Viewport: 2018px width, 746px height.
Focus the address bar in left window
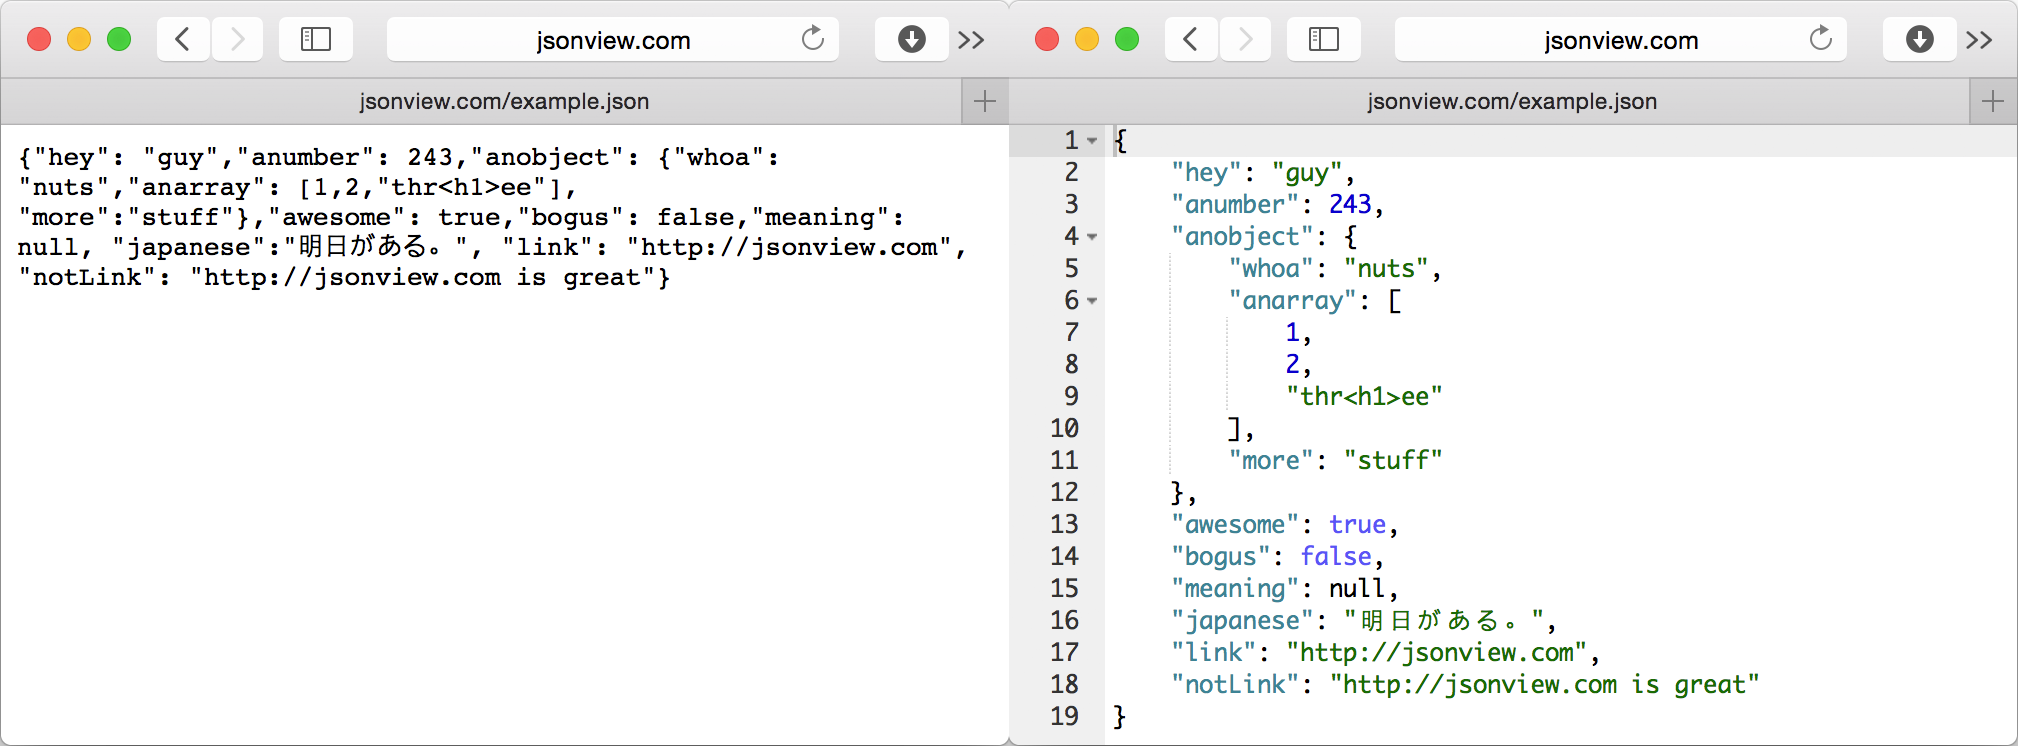pyautogui.click(x=612, y=40)
